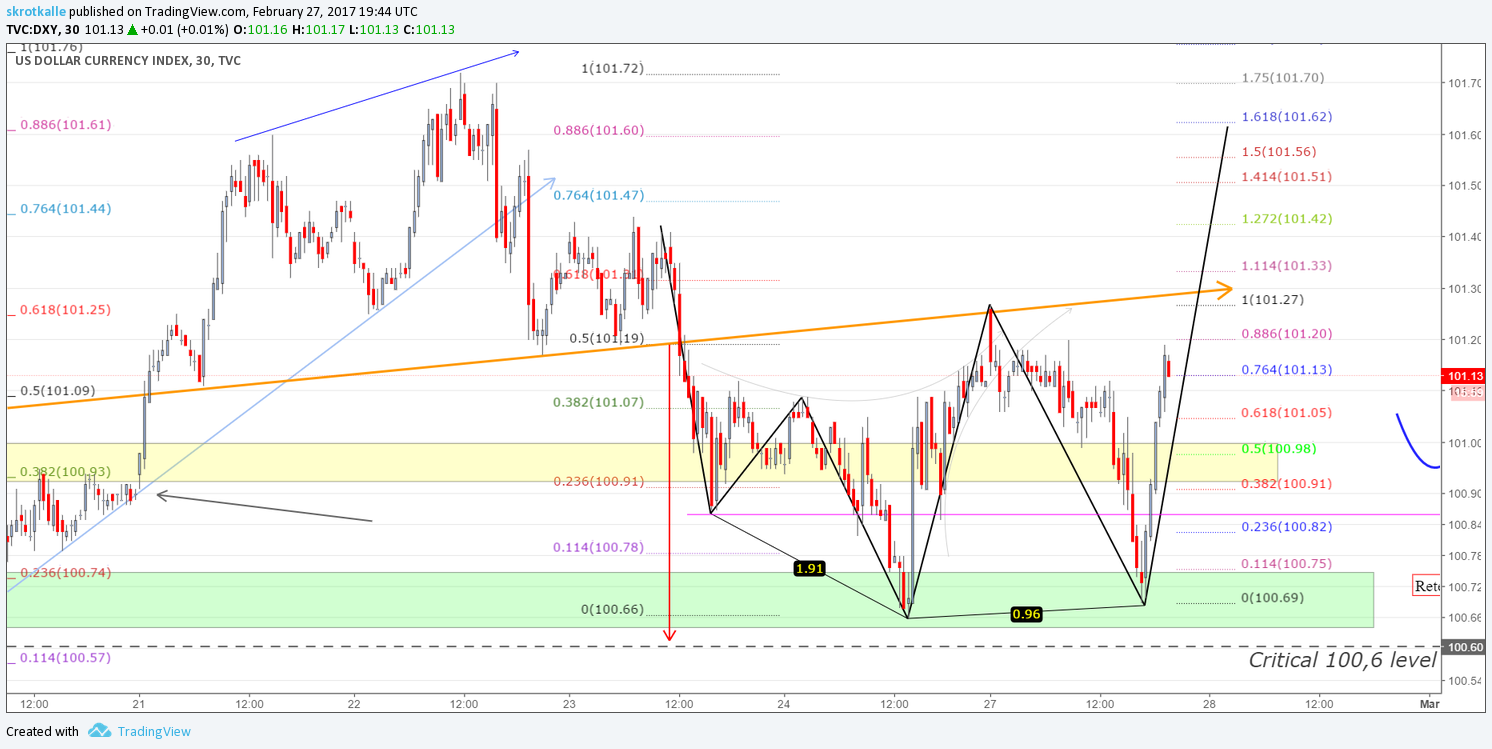Click the 28 date on time axis

coord(1208,703)
